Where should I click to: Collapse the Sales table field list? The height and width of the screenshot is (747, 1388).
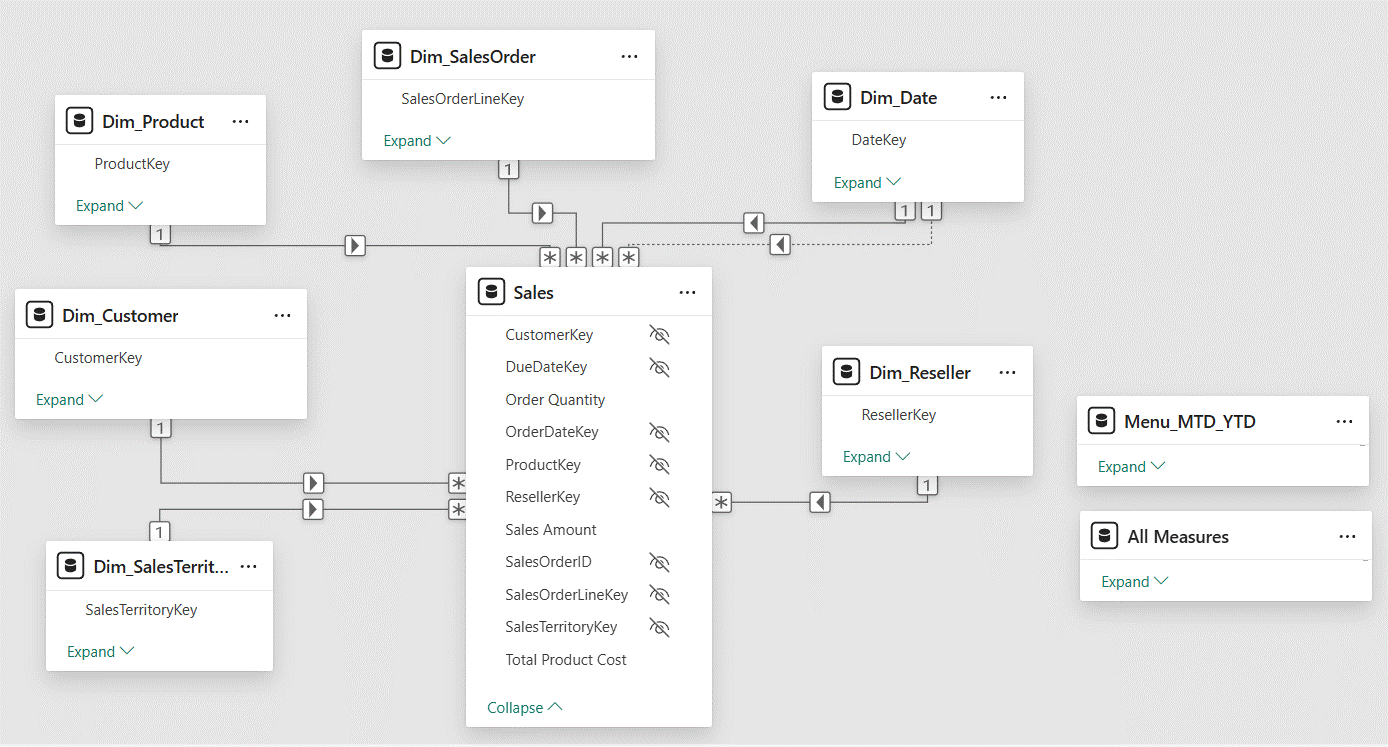click(x=525, y=708)
